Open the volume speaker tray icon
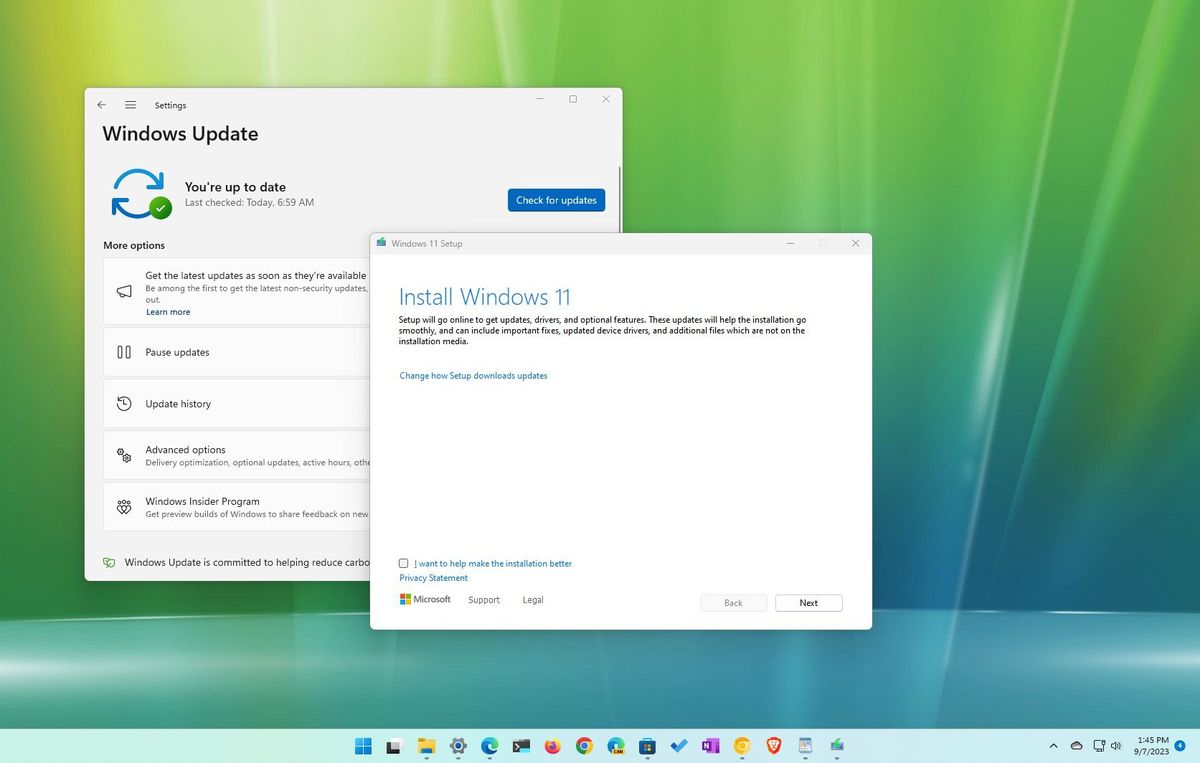Screen dimensions: 1200x763 point(1115,745)
